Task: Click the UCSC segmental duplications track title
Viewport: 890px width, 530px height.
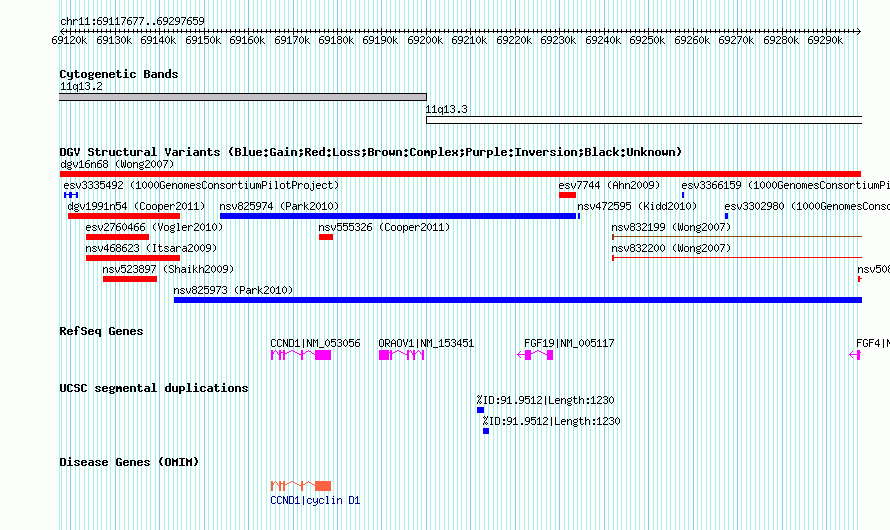Action: click(x=154, y=388)
